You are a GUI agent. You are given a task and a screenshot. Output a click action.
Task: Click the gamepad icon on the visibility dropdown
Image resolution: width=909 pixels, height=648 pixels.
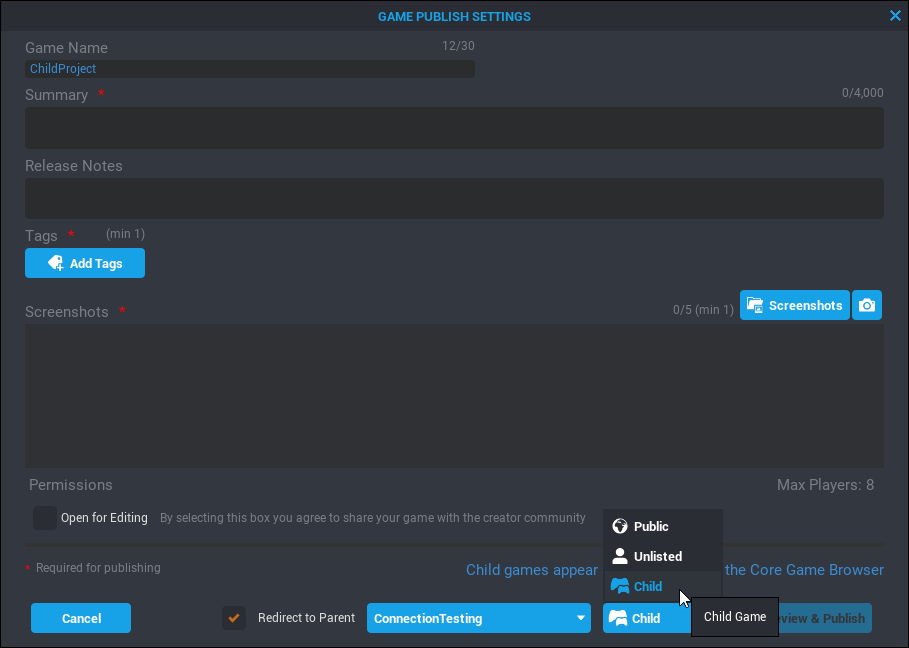(619, 618)
